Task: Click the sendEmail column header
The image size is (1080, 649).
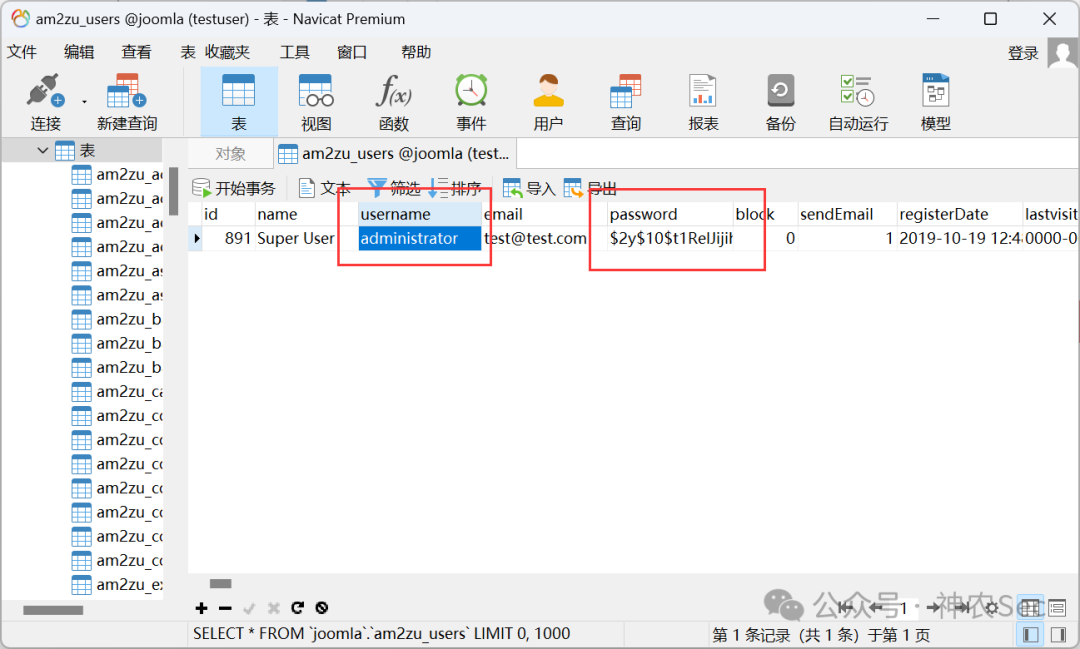Action: (x=847, y=214)
